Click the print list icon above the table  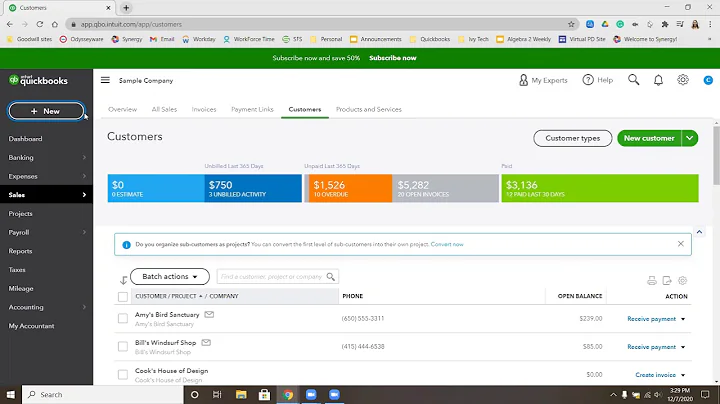coord(652,281)
